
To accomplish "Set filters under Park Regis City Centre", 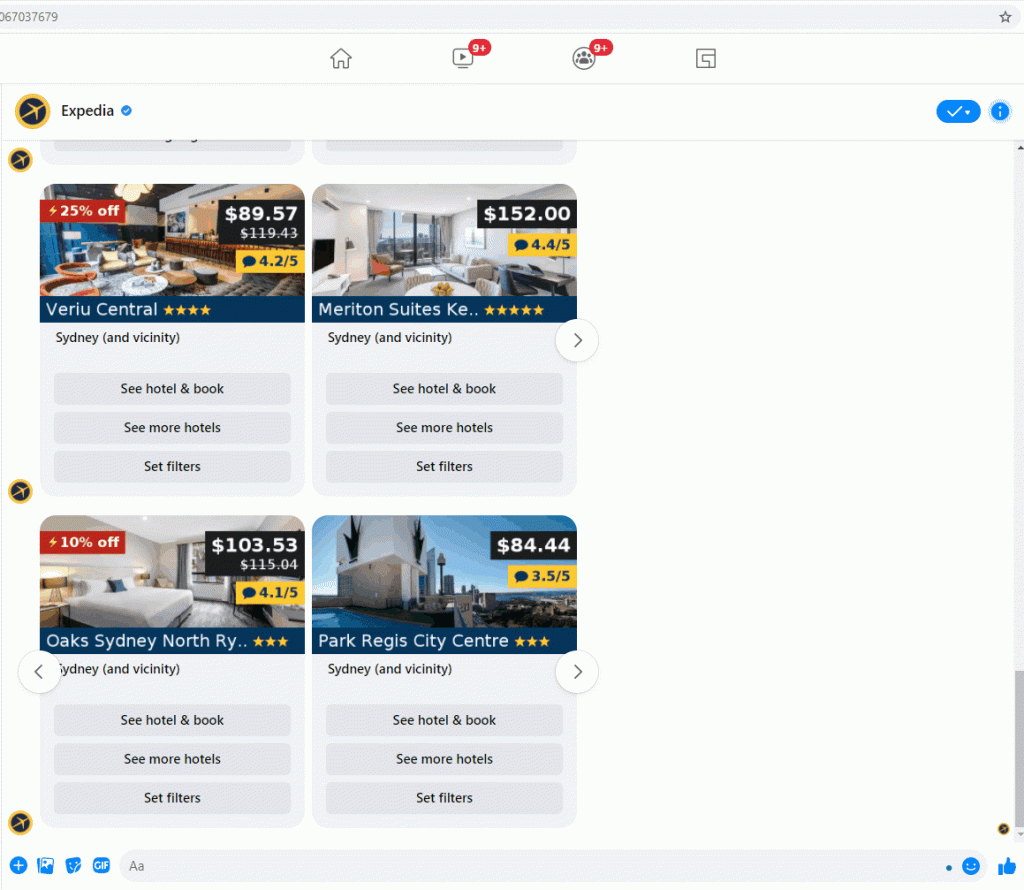I will pos(444,798).
